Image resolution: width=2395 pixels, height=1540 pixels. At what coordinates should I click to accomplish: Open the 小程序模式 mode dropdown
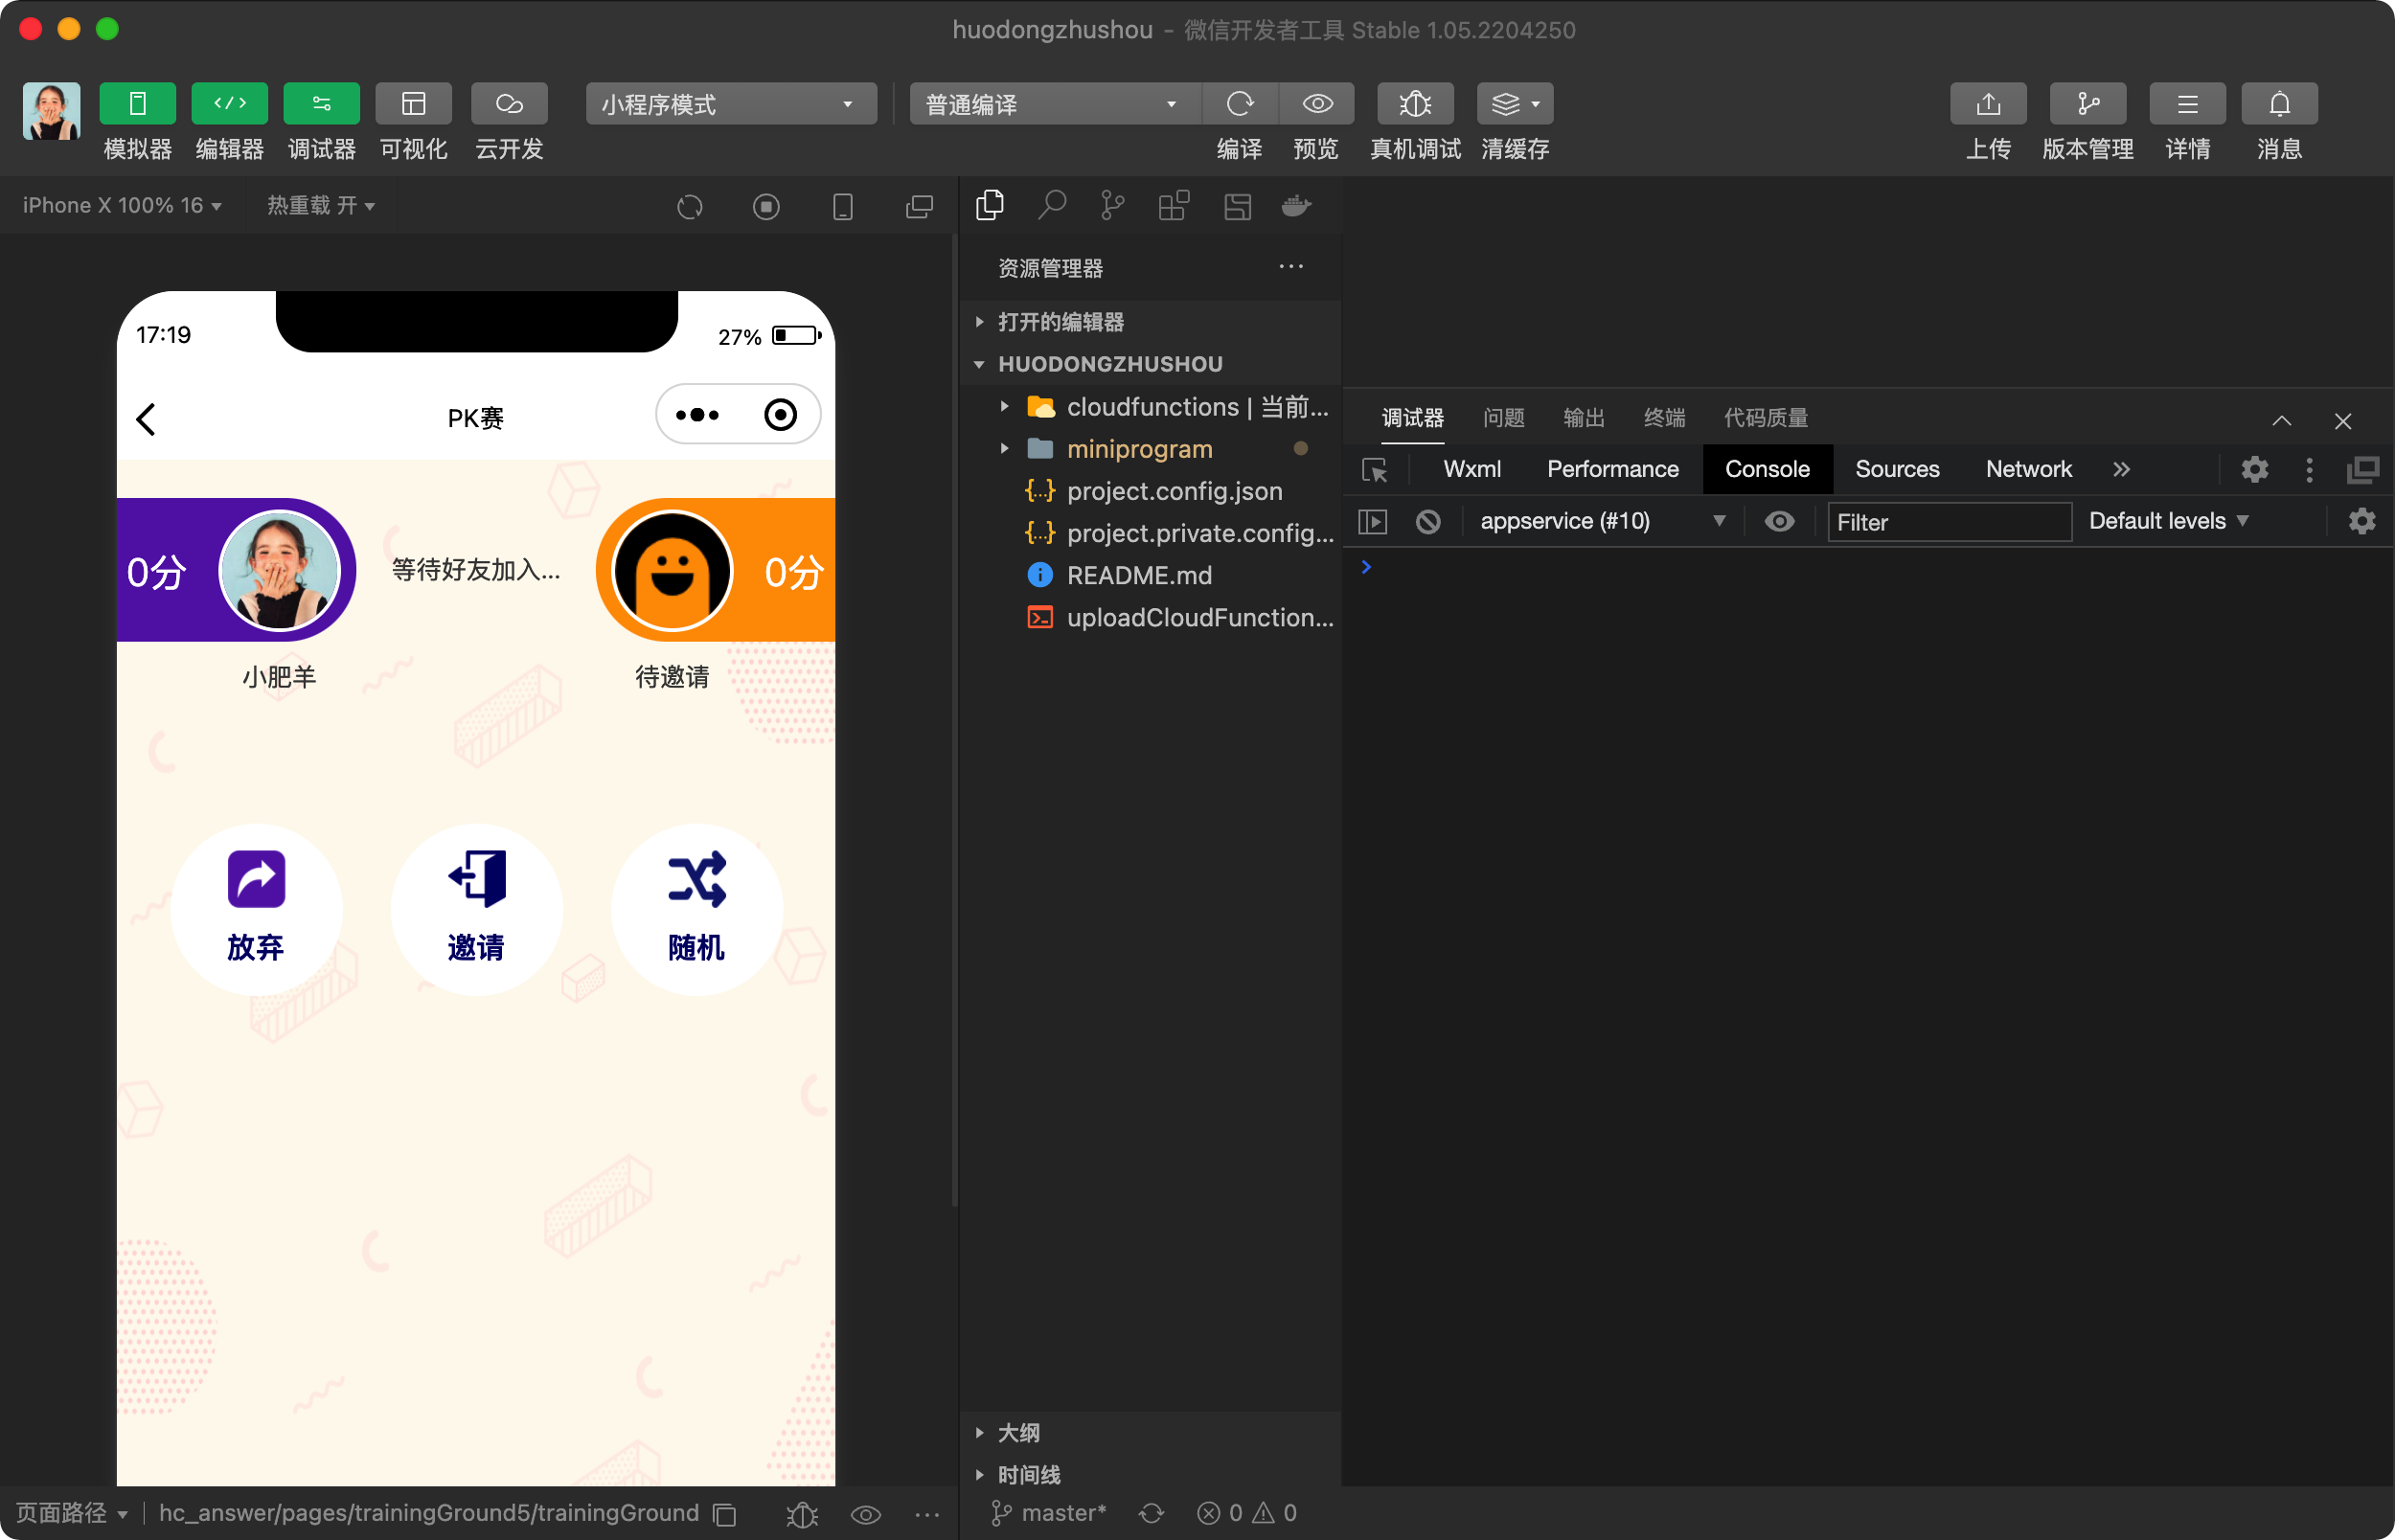tap(730, 104)
